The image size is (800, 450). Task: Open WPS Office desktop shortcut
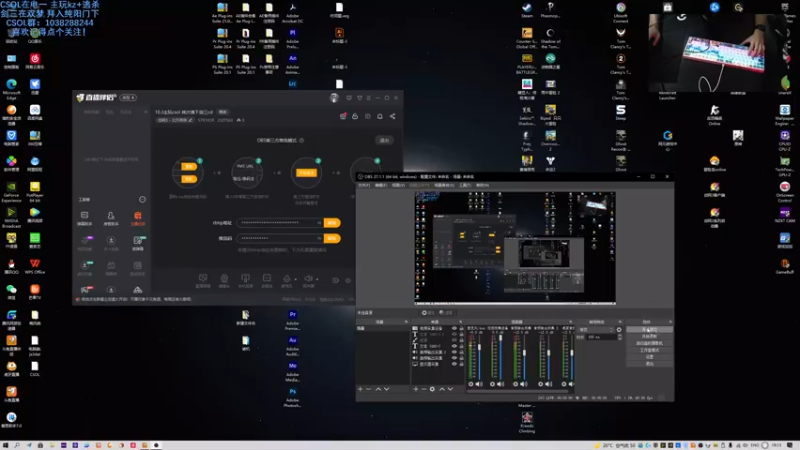pos(35,266)
